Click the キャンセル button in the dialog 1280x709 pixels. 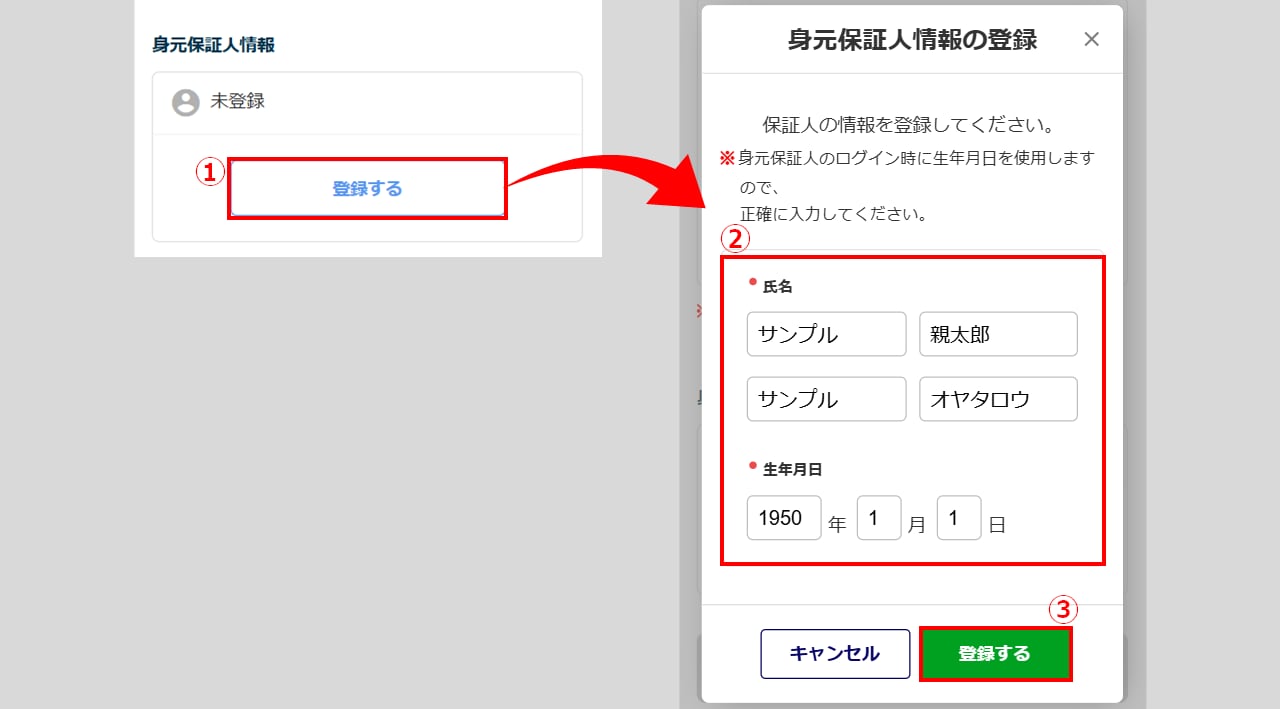click(835, 654)
